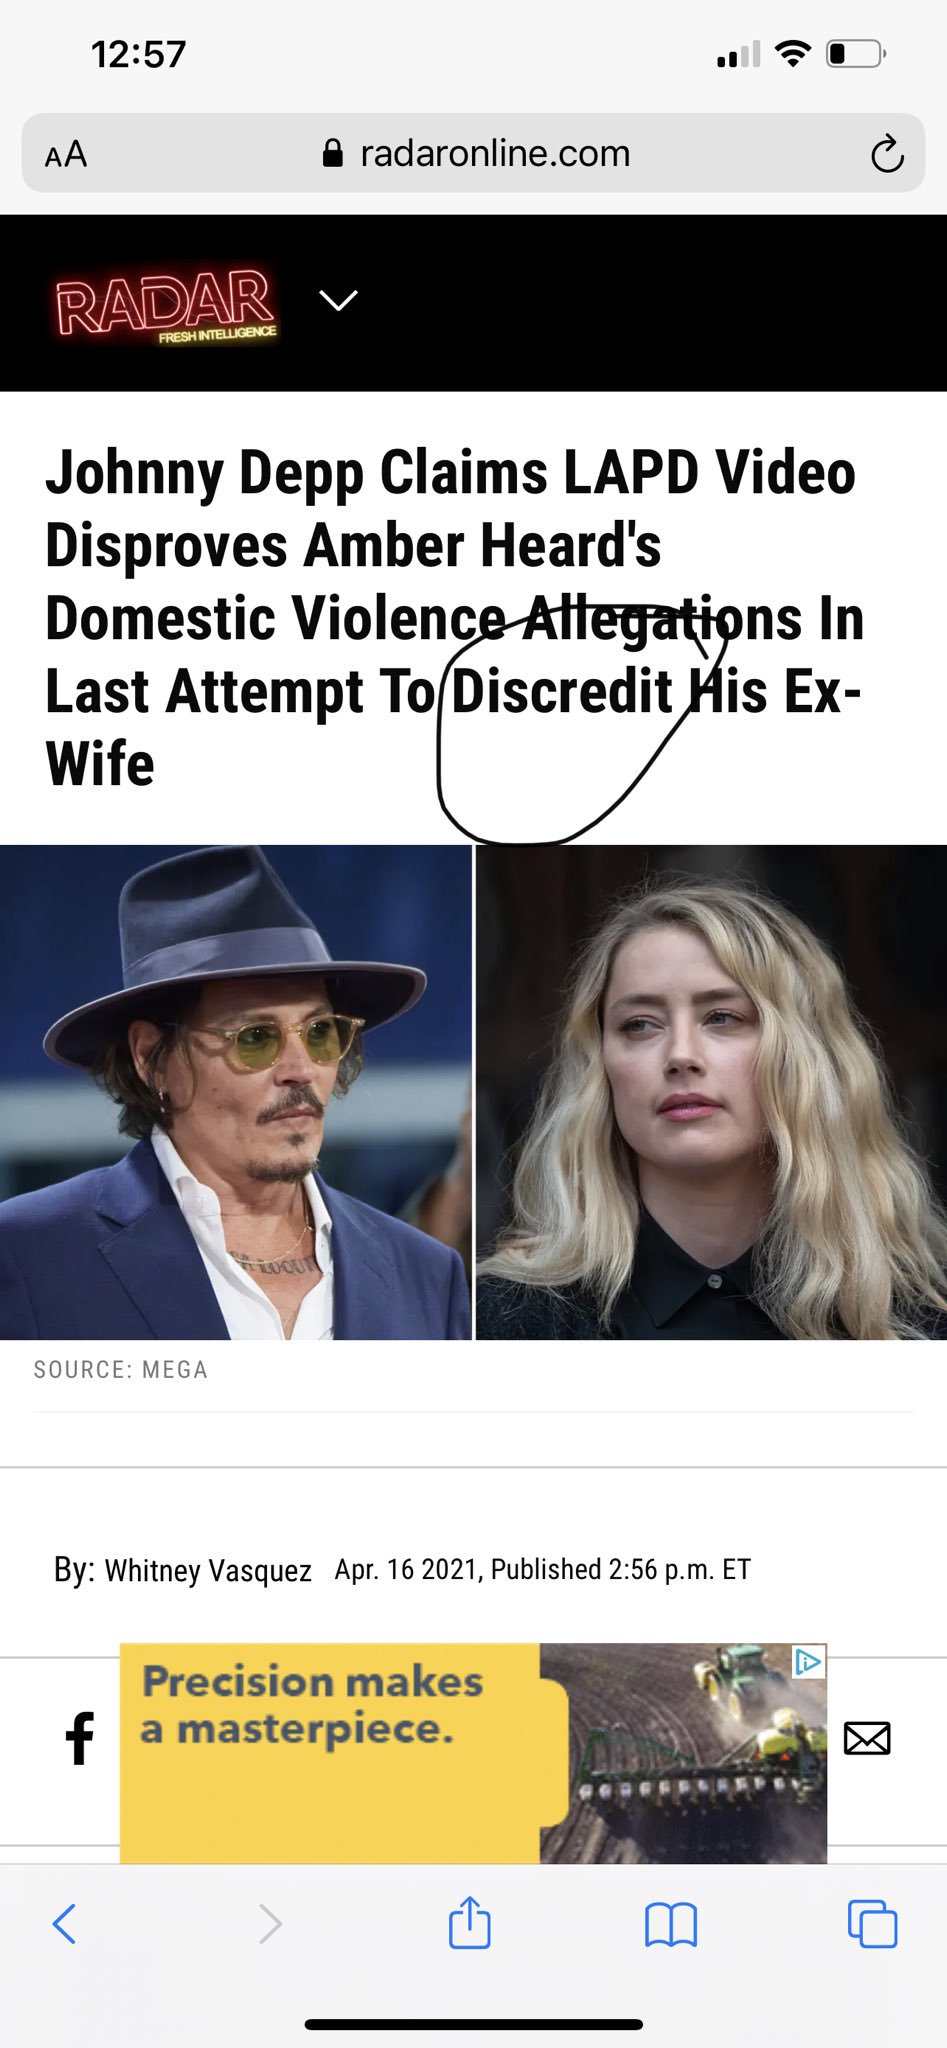
Task: Tap the Precision makes a masterpiece ad
Action: click(473, 1753)
